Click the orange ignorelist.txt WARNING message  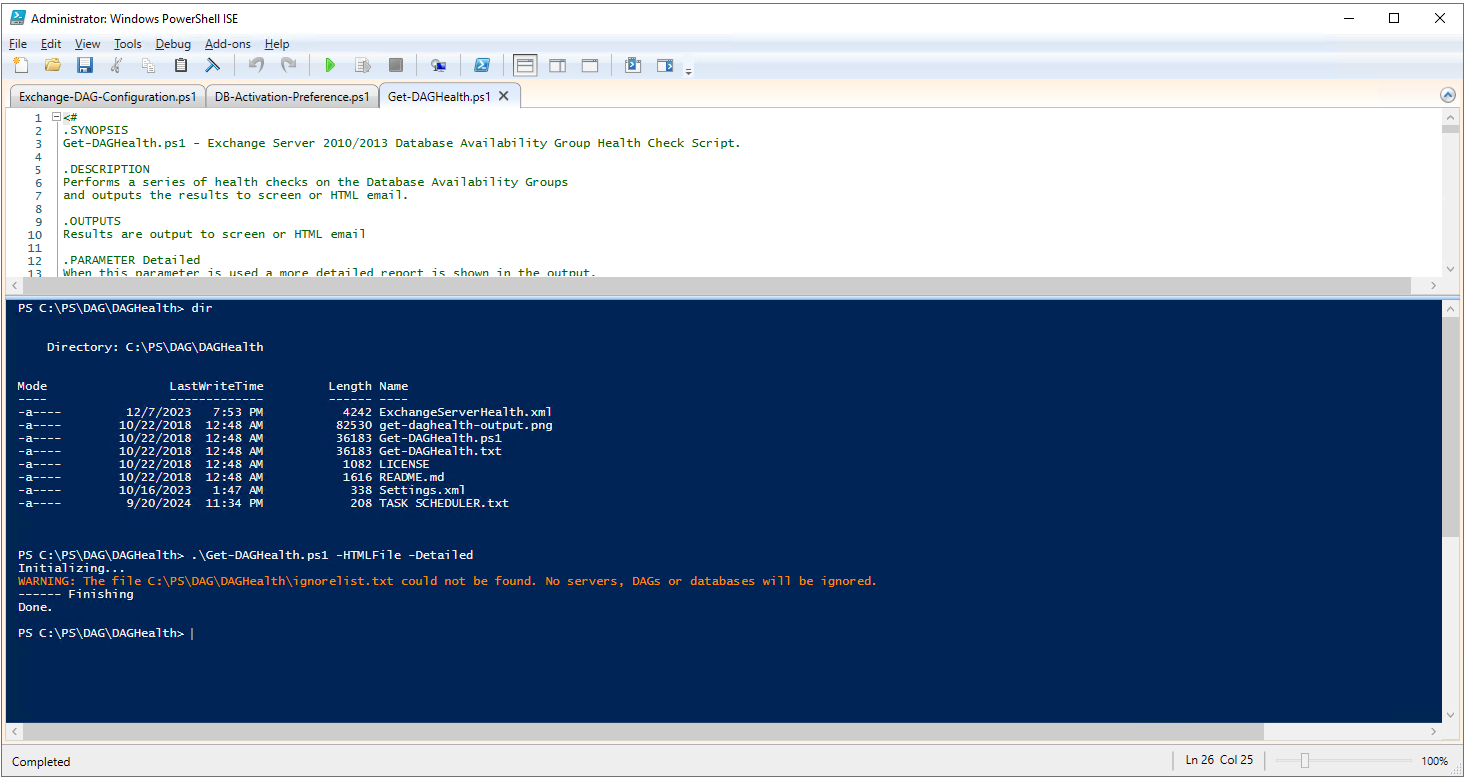pyautogui.click(x=447, y=581)
